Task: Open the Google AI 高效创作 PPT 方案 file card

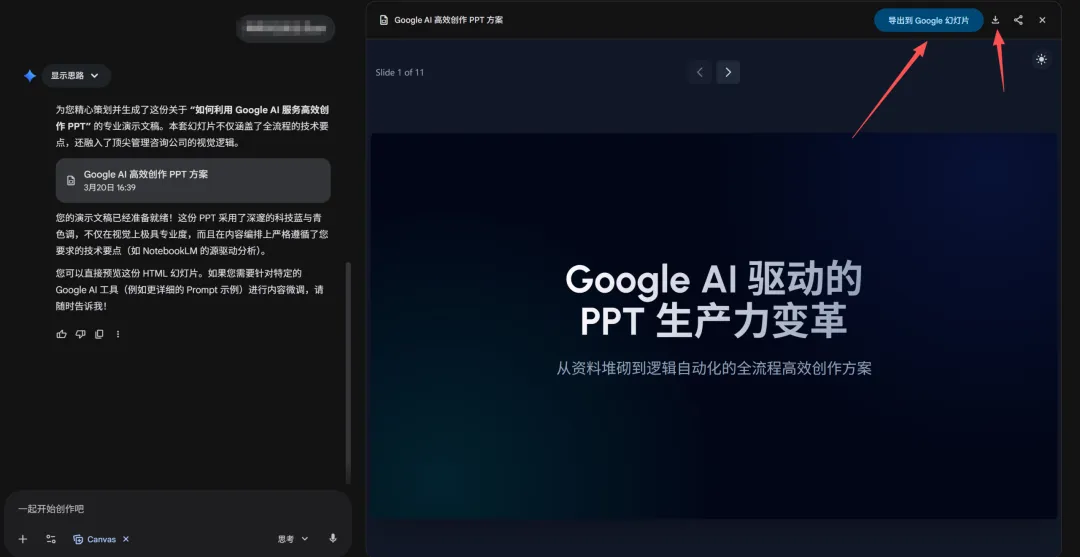Action: click(193, 180)
